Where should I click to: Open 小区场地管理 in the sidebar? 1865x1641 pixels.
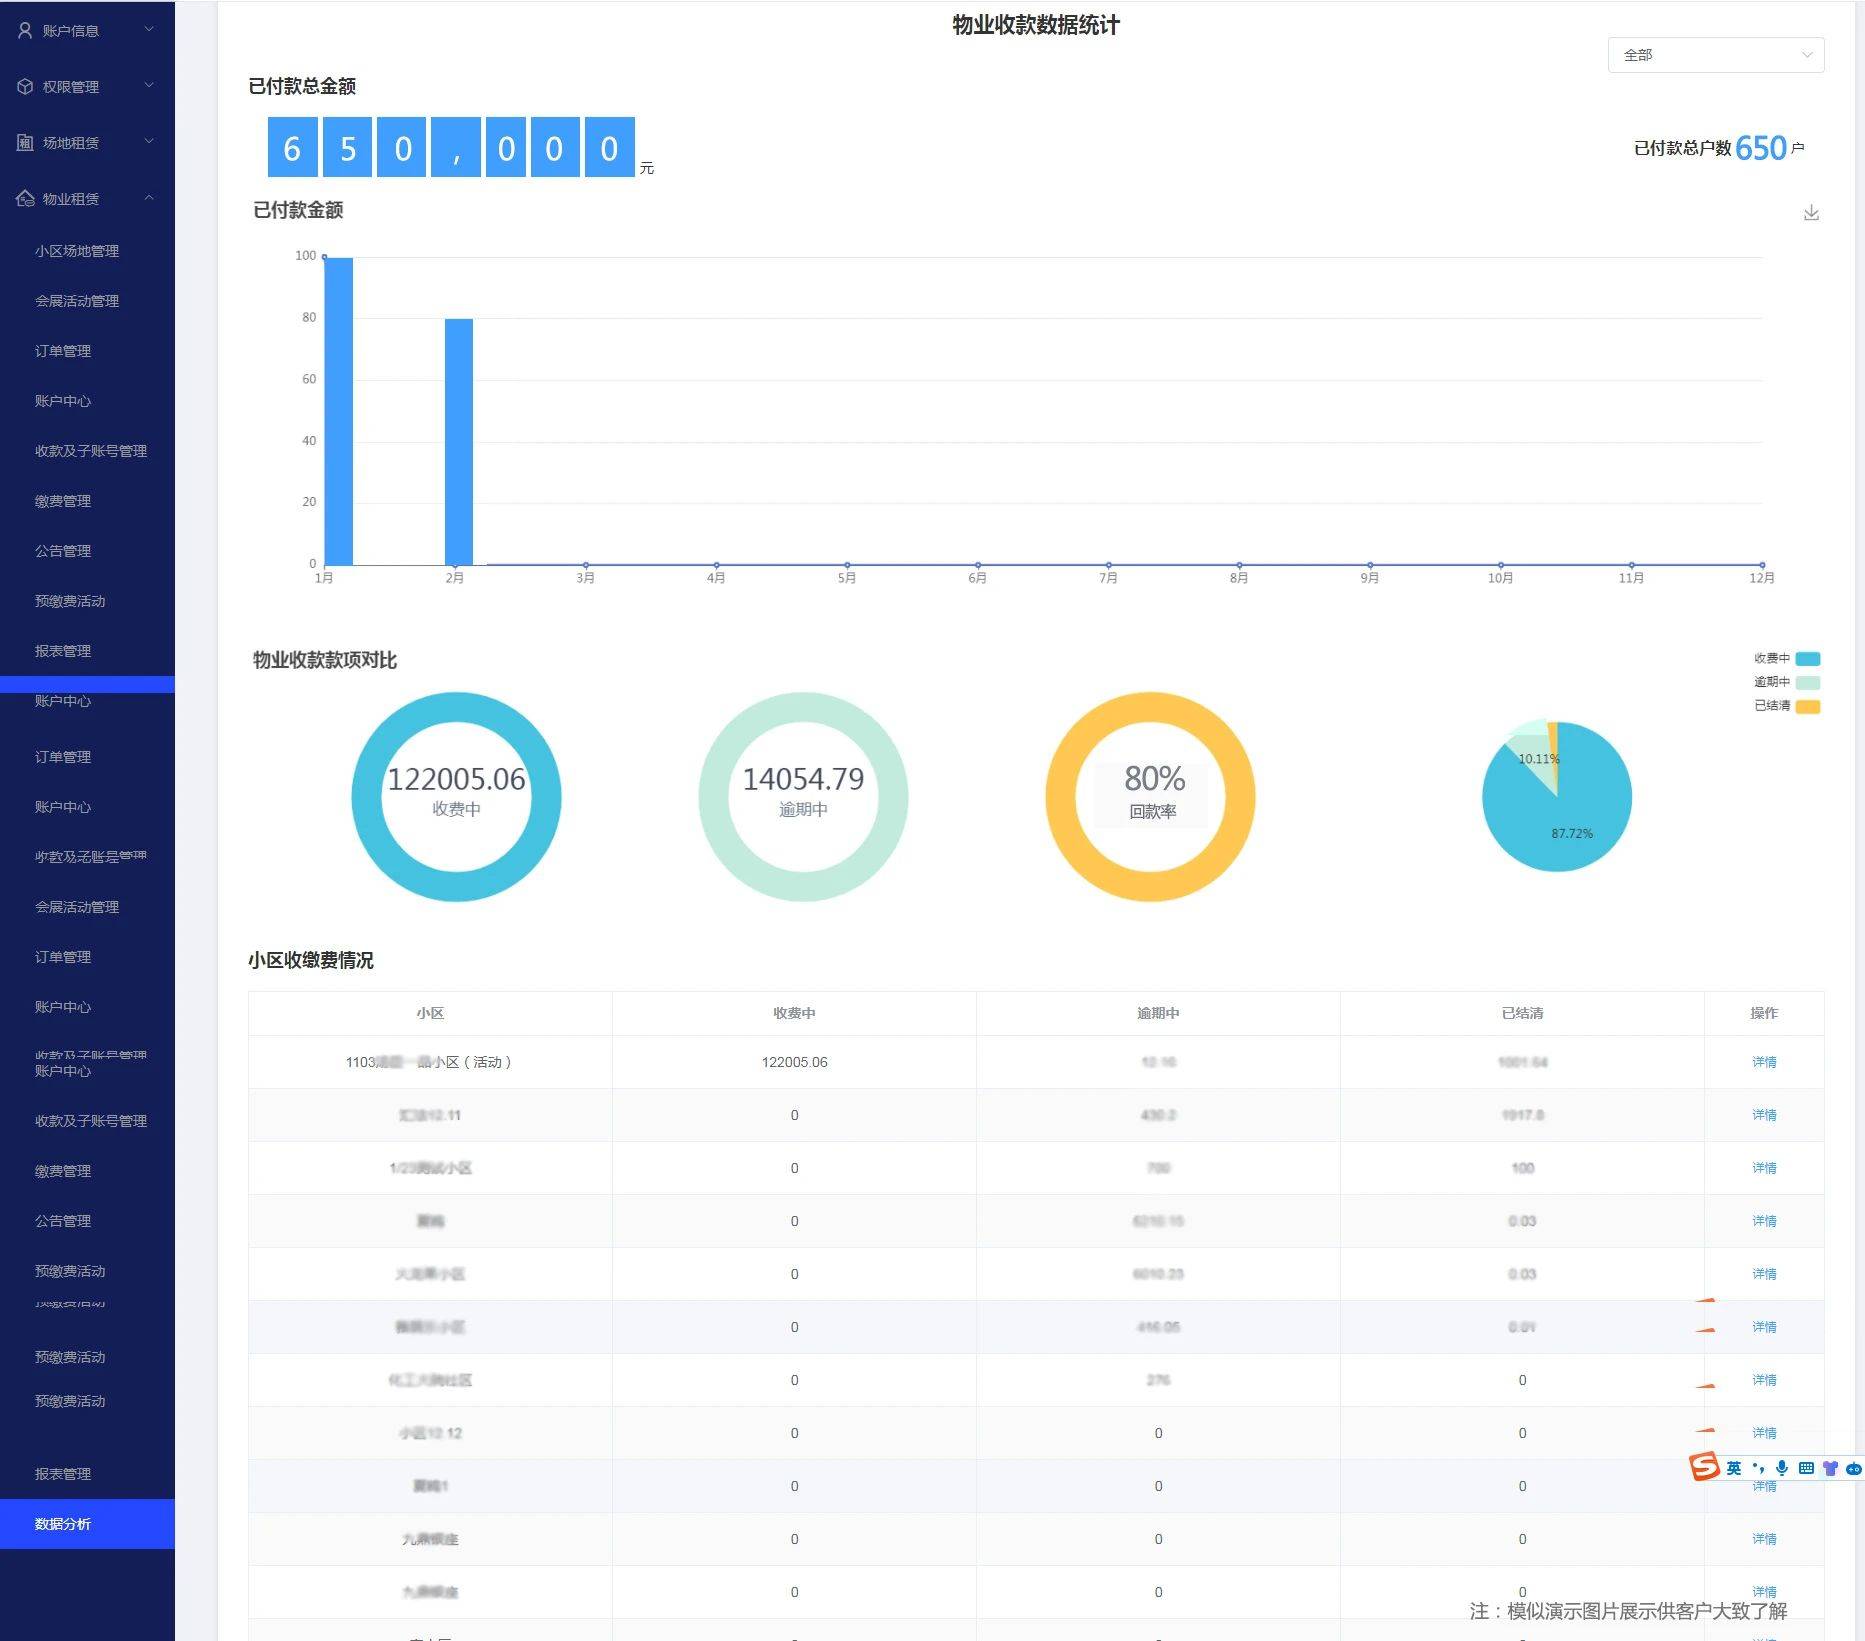point(77,251)
